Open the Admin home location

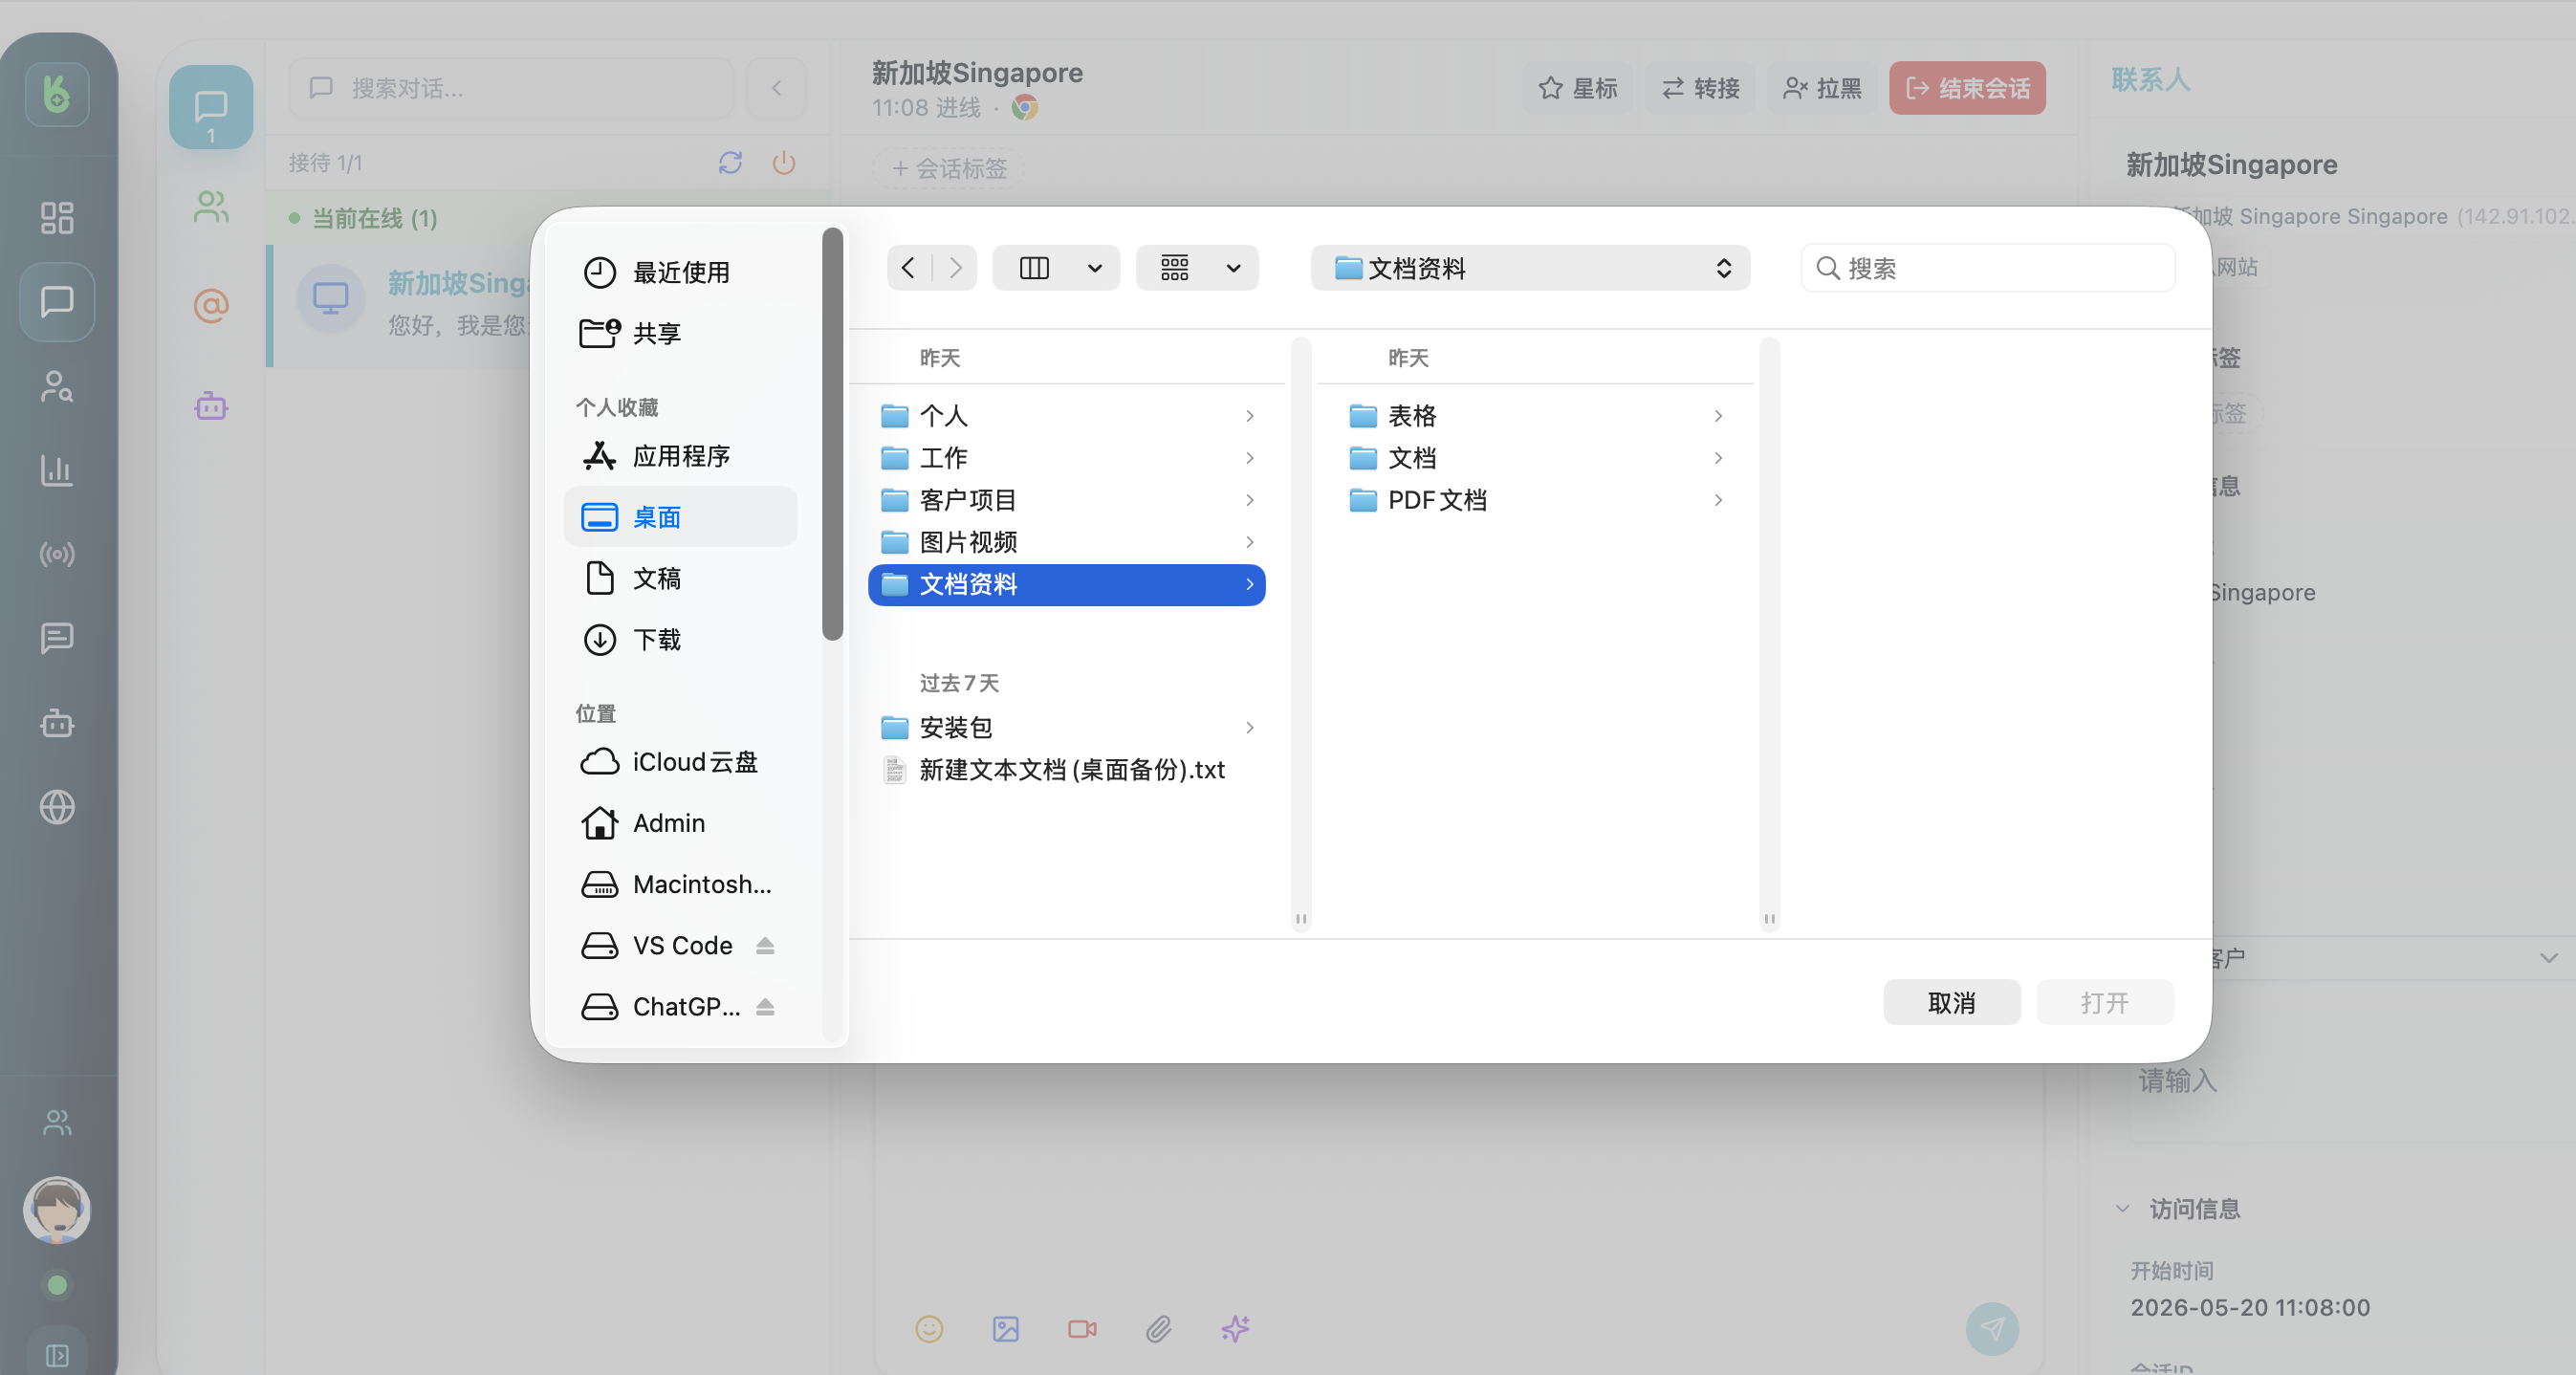click(680, 823)
